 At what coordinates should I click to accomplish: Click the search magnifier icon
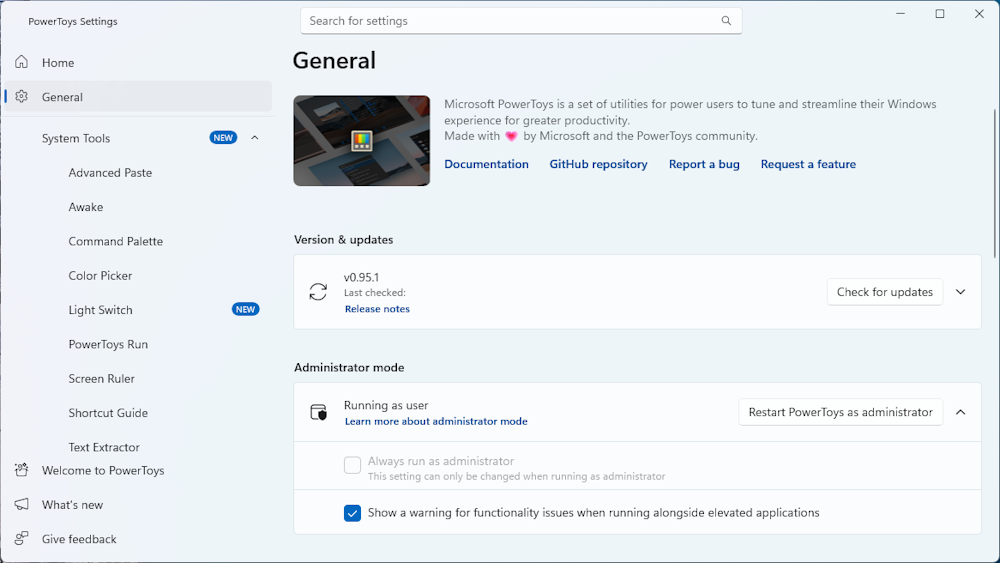[x=726, y=21]
